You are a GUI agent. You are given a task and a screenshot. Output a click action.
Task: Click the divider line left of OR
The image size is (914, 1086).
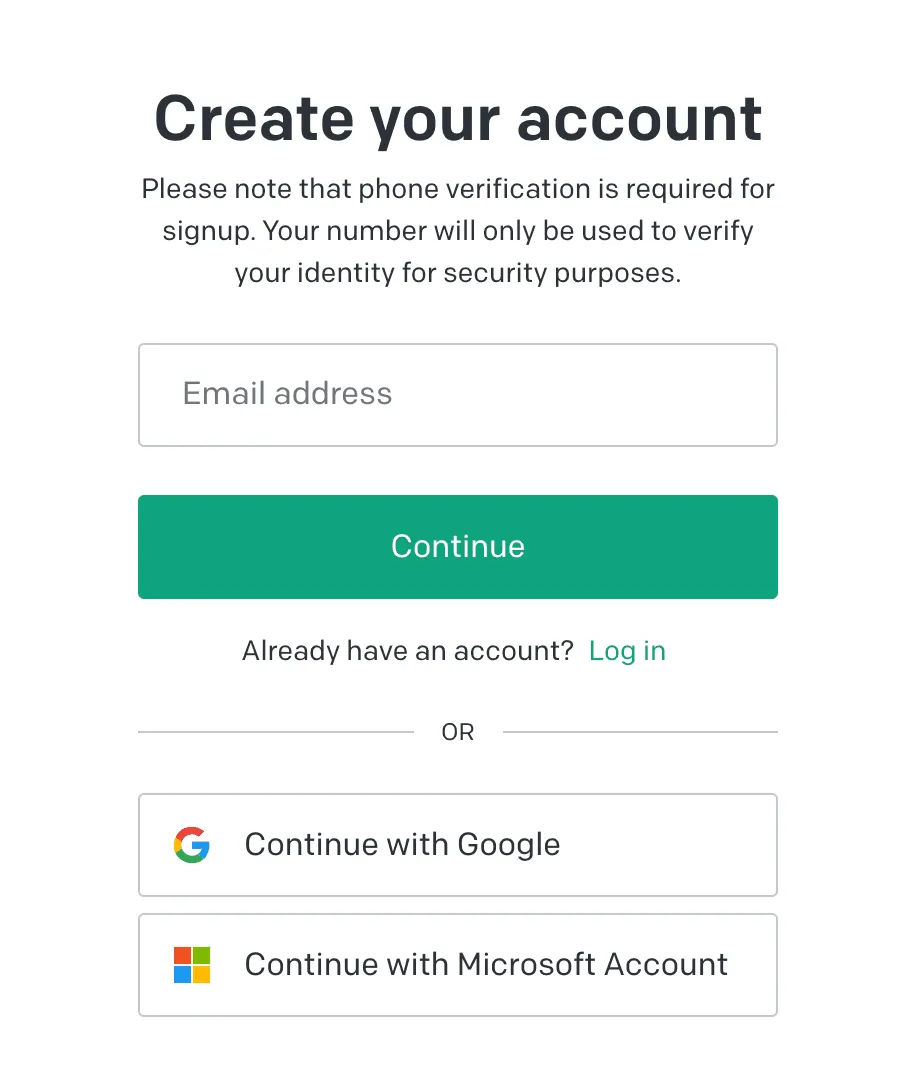point(275,732)
